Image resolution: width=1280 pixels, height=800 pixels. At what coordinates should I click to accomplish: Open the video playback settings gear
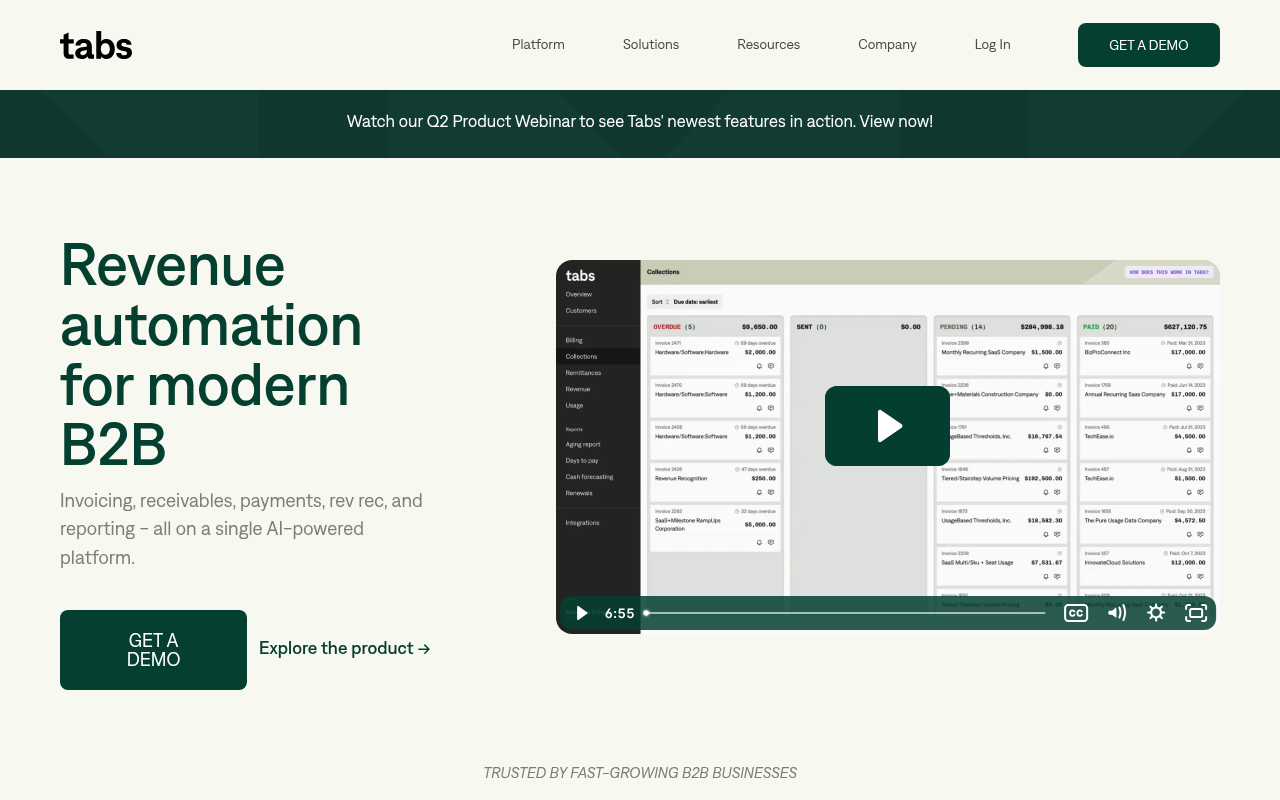coord(1156,613)
